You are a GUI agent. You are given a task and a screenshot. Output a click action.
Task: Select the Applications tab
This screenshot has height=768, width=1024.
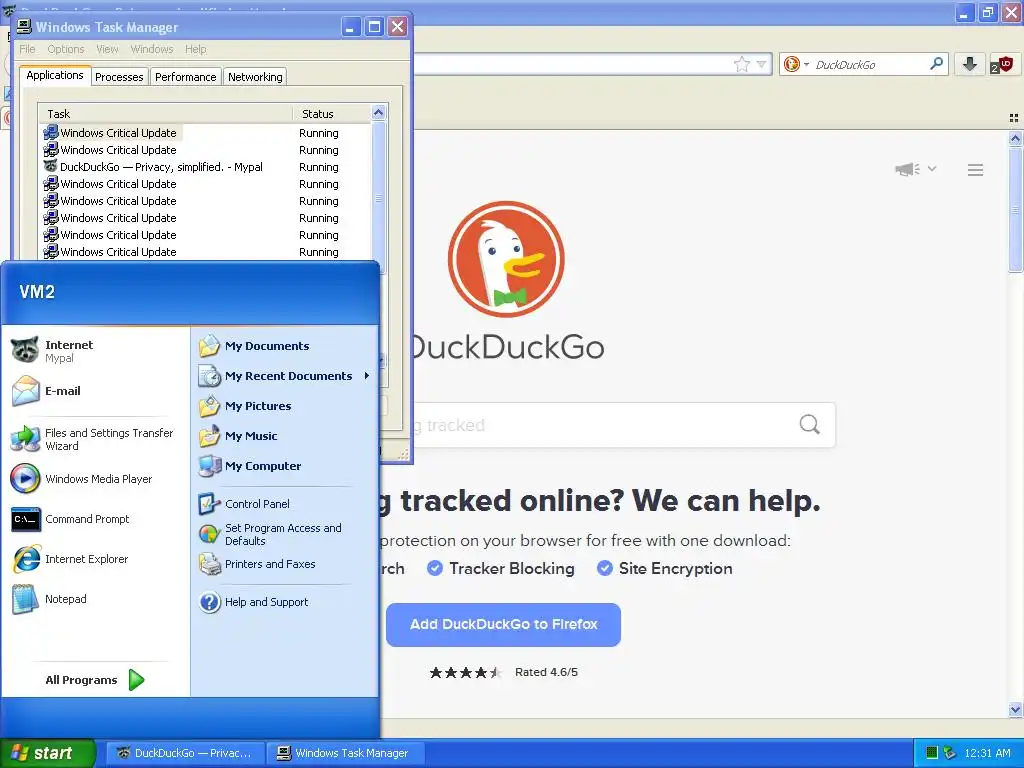(x=55, y=75)
